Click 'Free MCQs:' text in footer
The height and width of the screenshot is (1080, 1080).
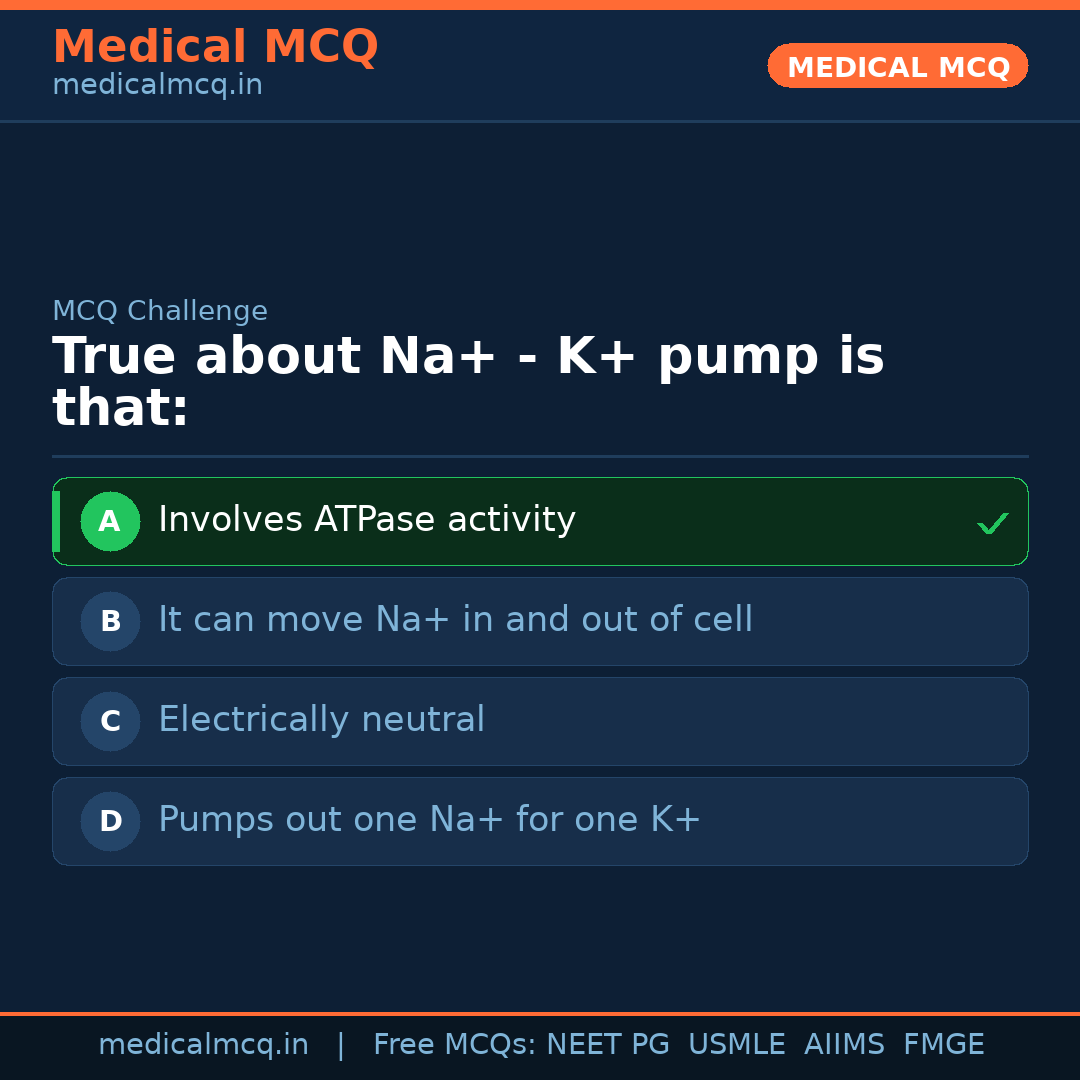click(454, 1045)
